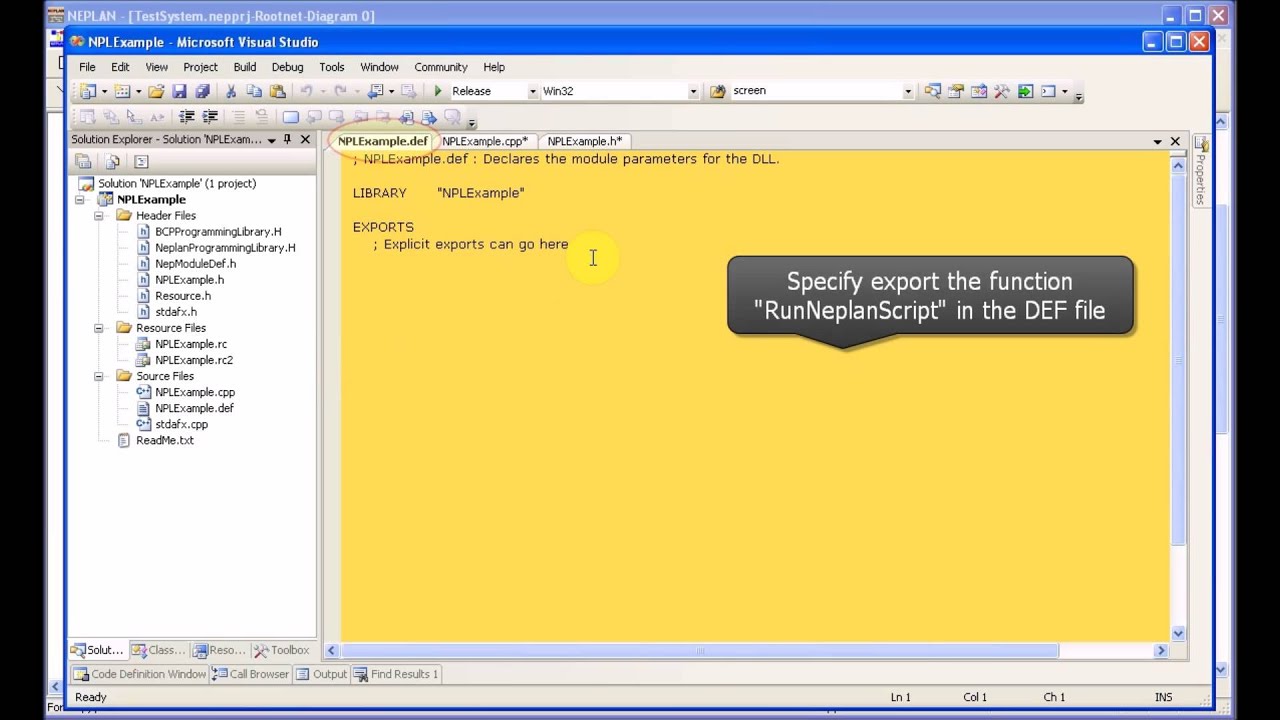Toggle auto-hide pin on Solution Explorer

pyautogui.click(x=288, y=140)
